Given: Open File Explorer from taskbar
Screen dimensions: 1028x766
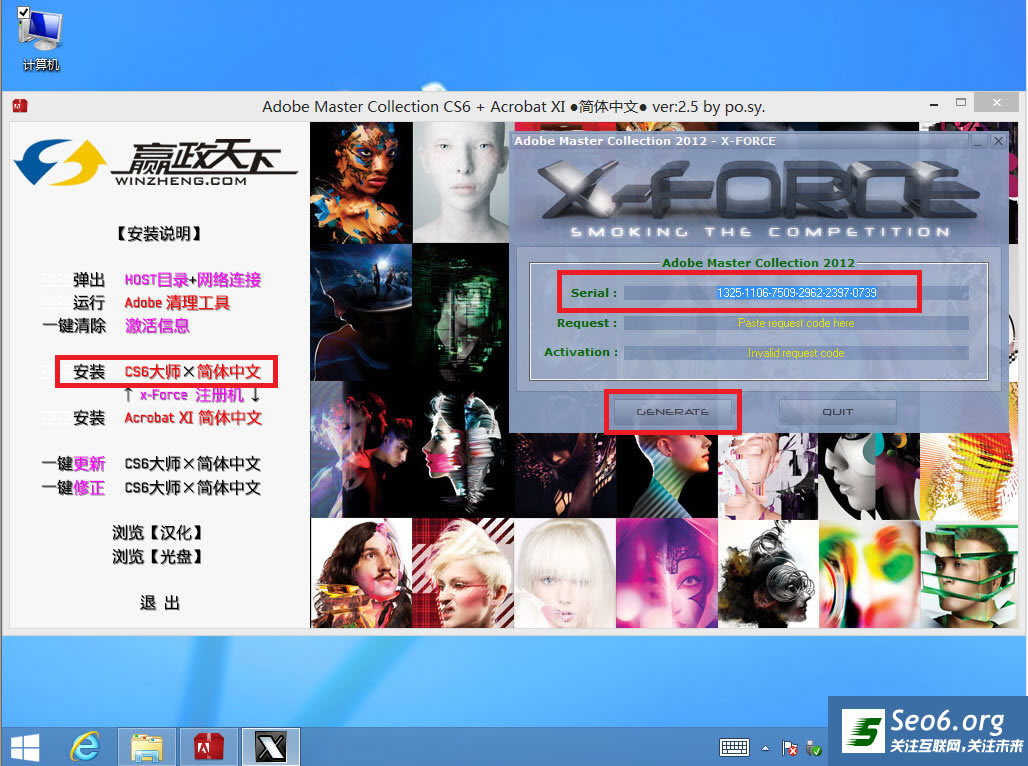Looking at the screenshot, I should pyautogui.click(x=147, y=747).
